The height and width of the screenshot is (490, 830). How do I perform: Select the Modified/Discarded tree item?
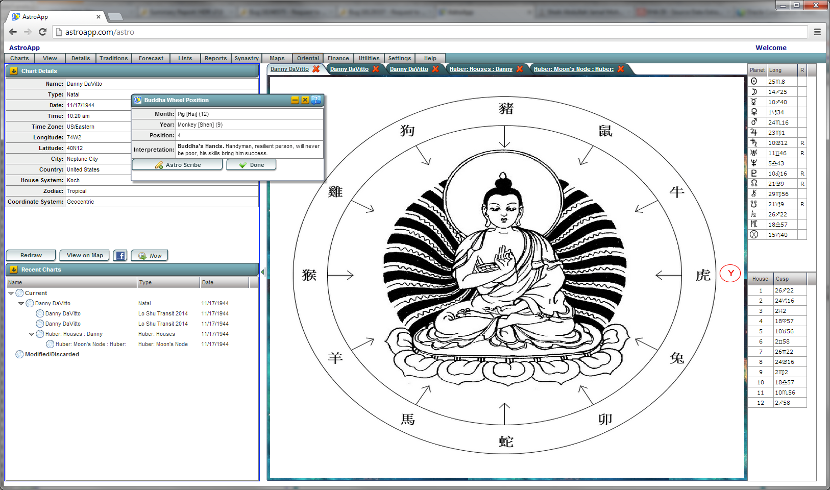[x=48, y=353]
